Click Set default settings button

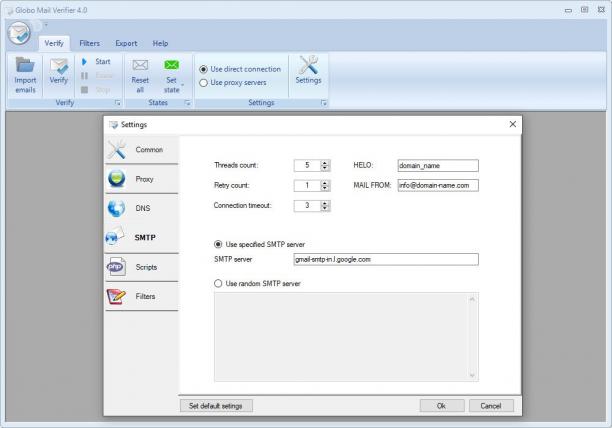point(216,406)
